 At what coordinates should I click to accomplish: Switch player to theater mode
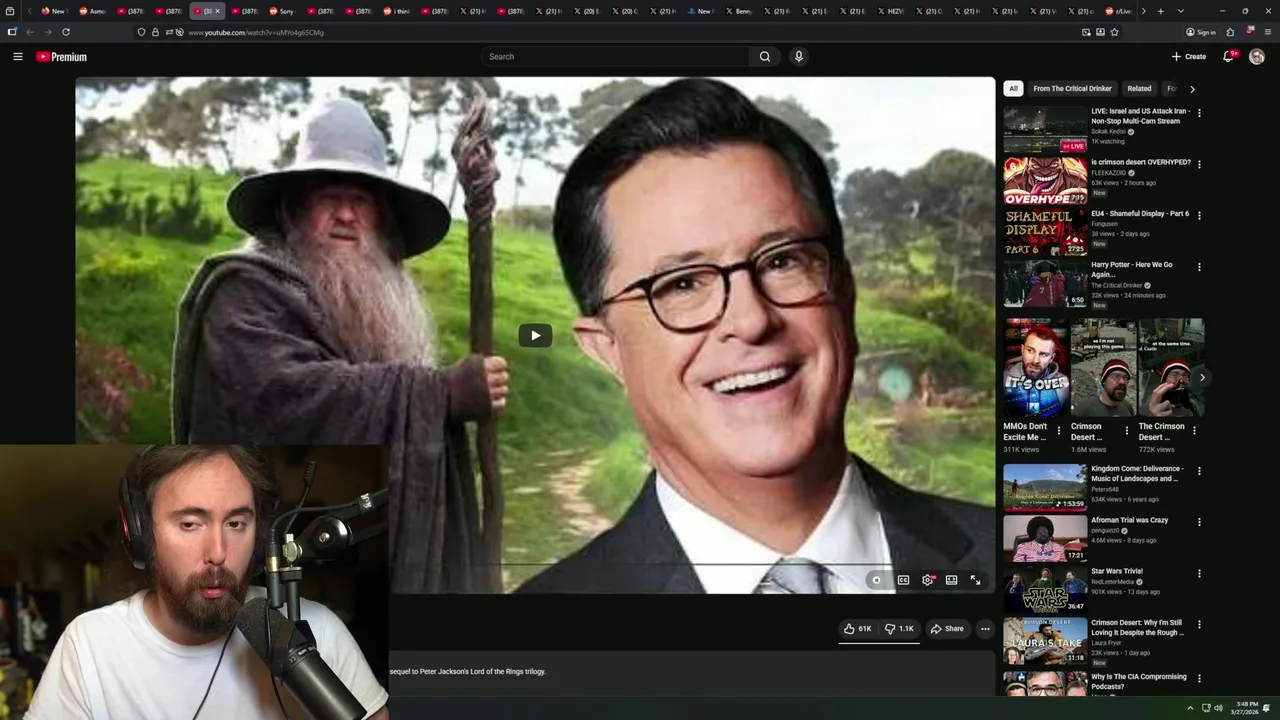(952, 580)
